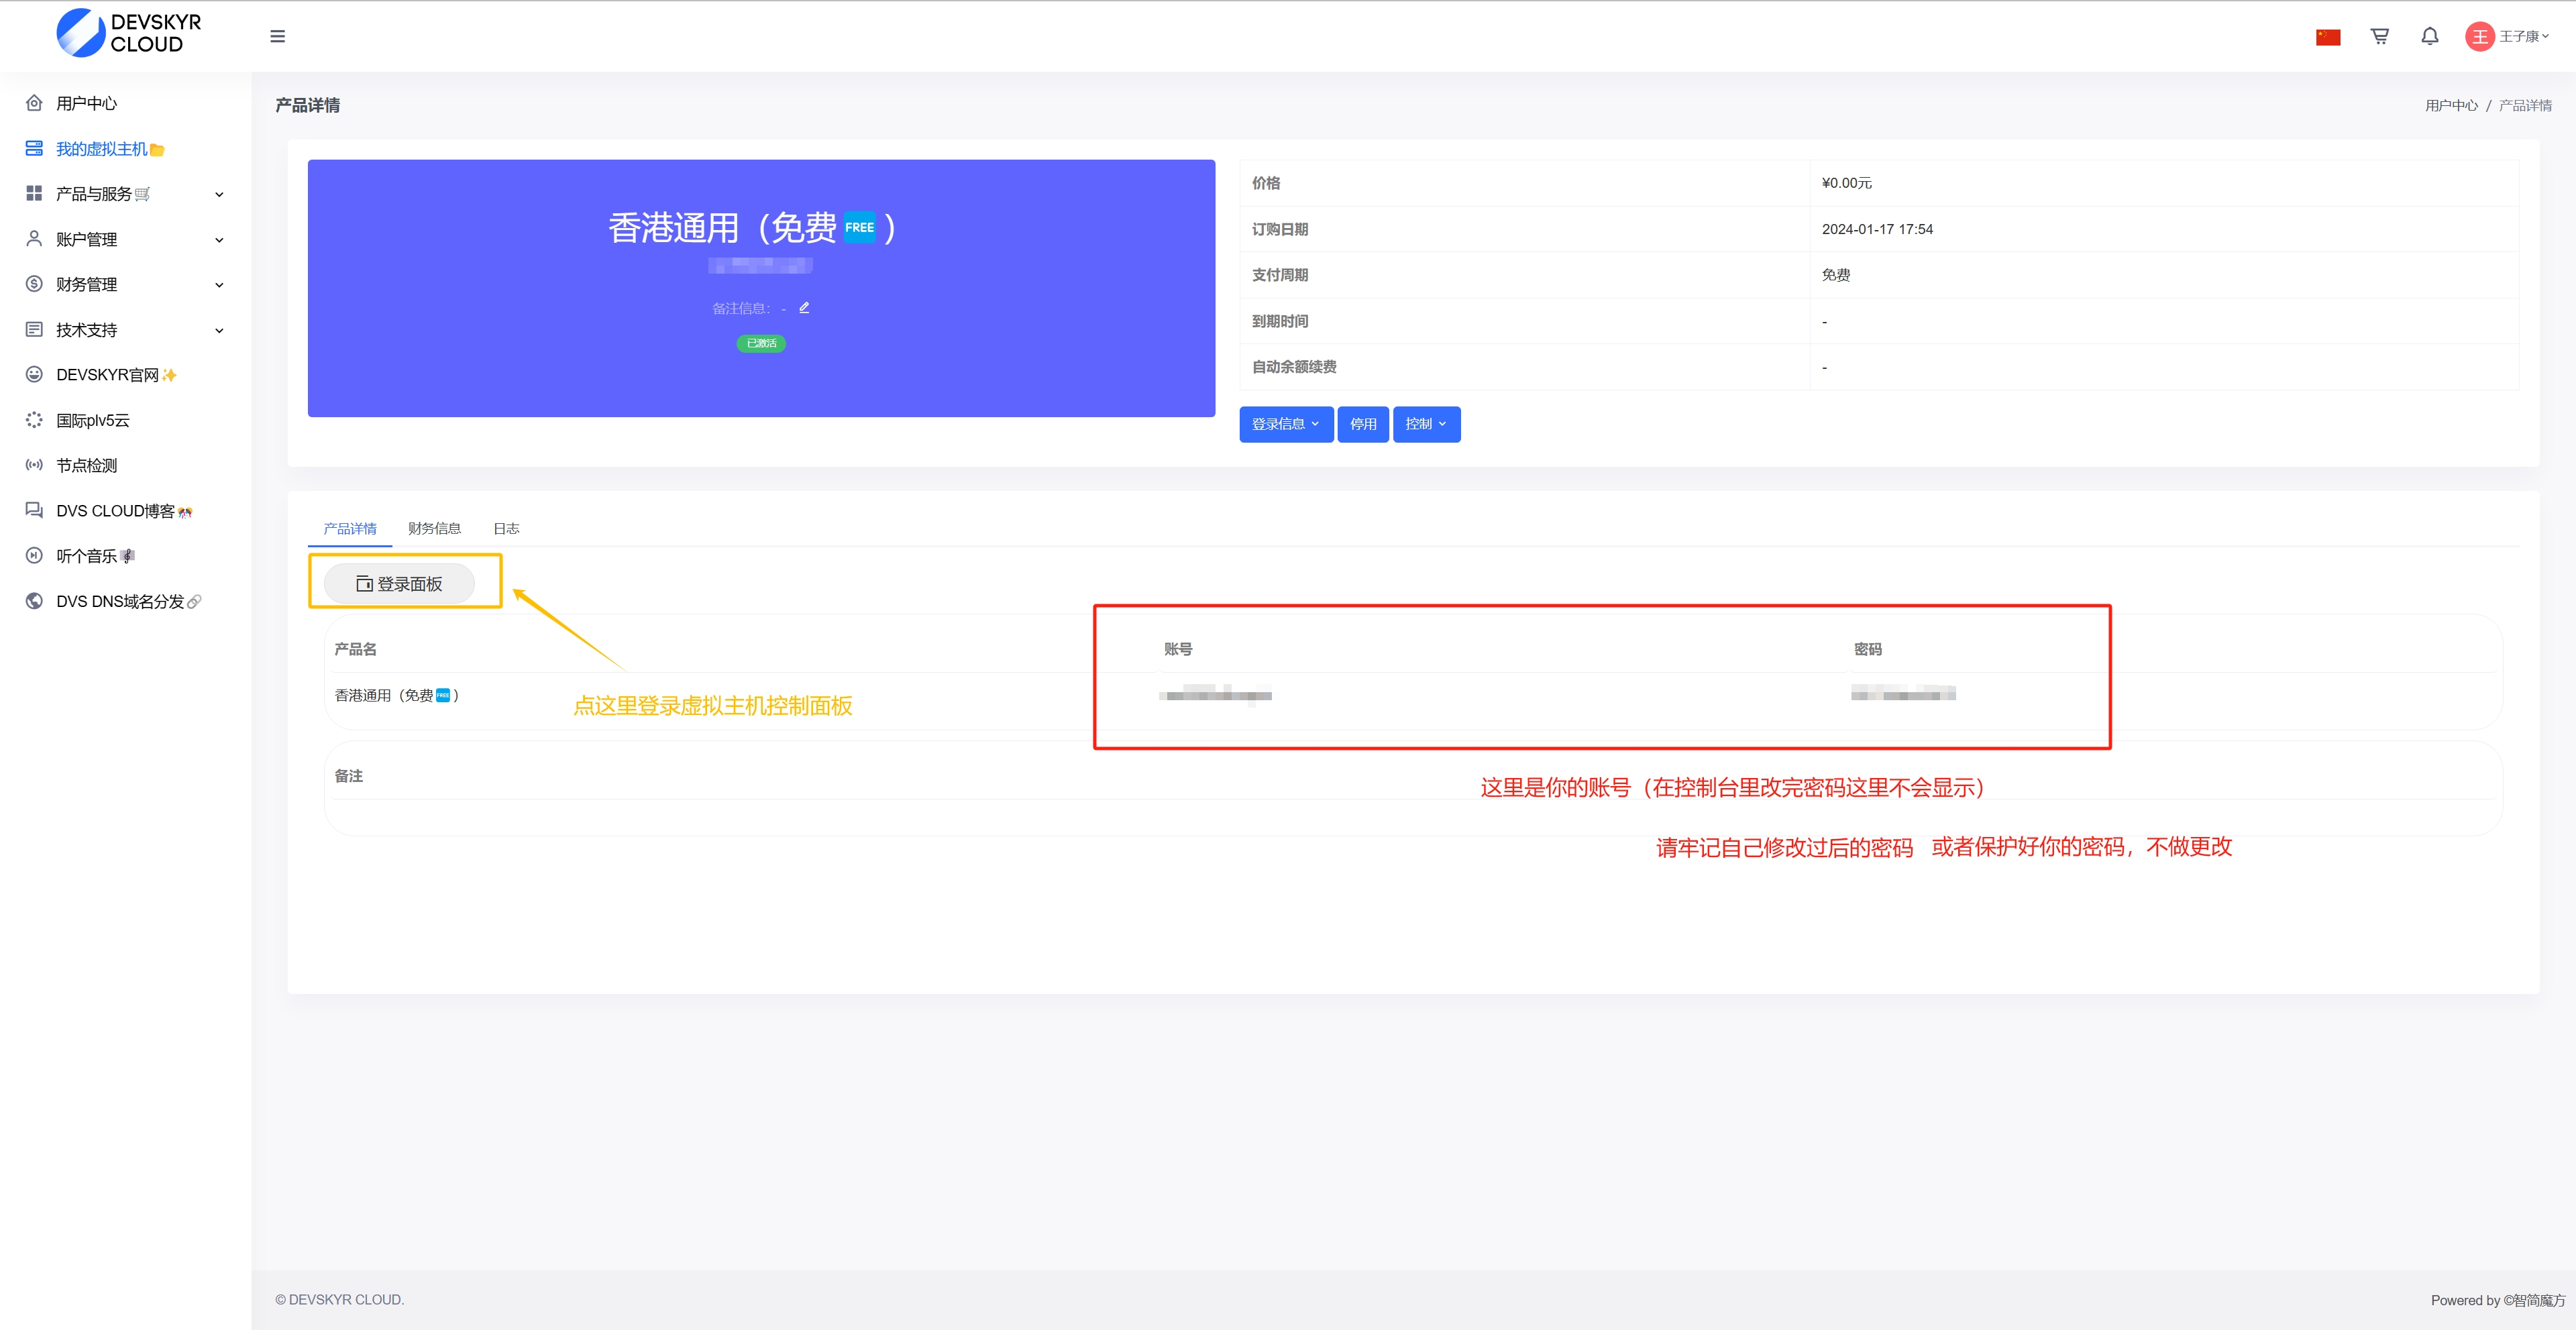Open notifications bell icon
The width and height of the screenshot is (2576, 1330).
[2429, 37]
